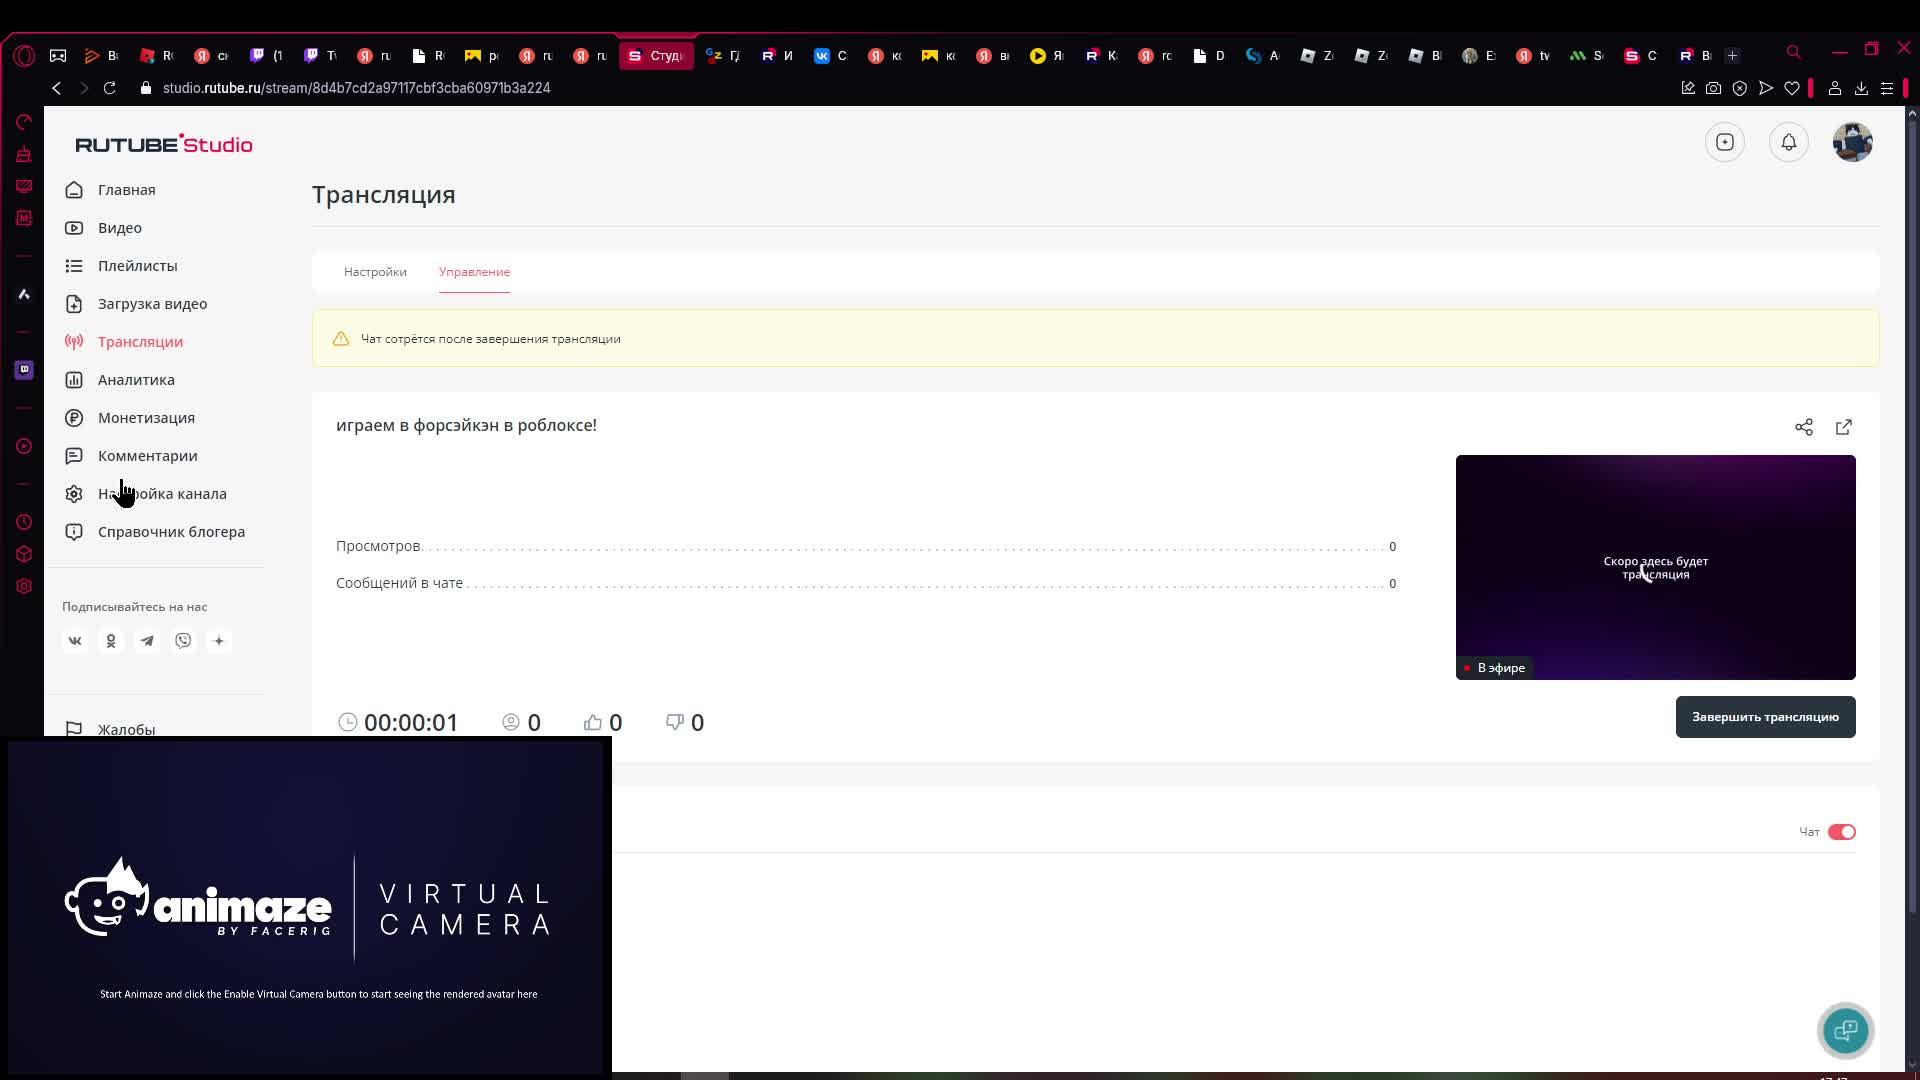Disable the Чат toggle
The height and width of the screenshot is (1080, 1920).
click(1841, 832)
